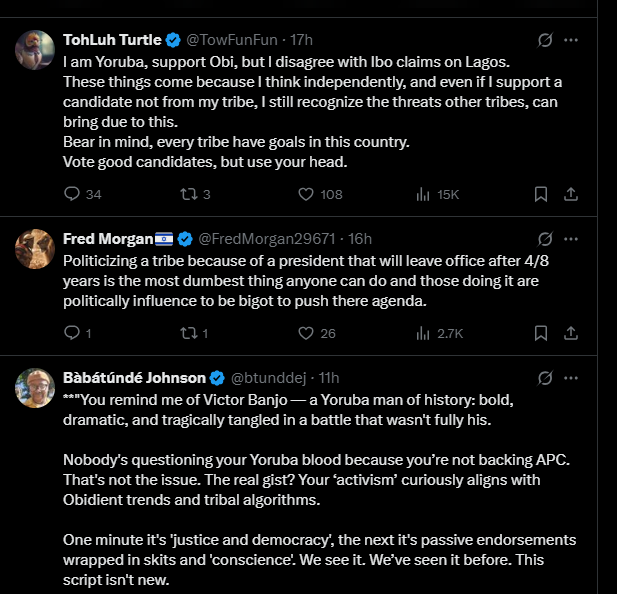Image resolution: width=617 pixels, height=594 pixels.
Task: Share TohLuh Turtle's post
Action: pos(571,194)
